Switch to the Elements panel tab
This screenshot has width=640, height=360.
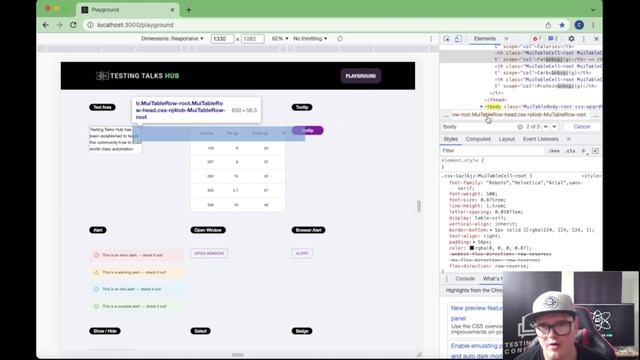pos(484,38)
